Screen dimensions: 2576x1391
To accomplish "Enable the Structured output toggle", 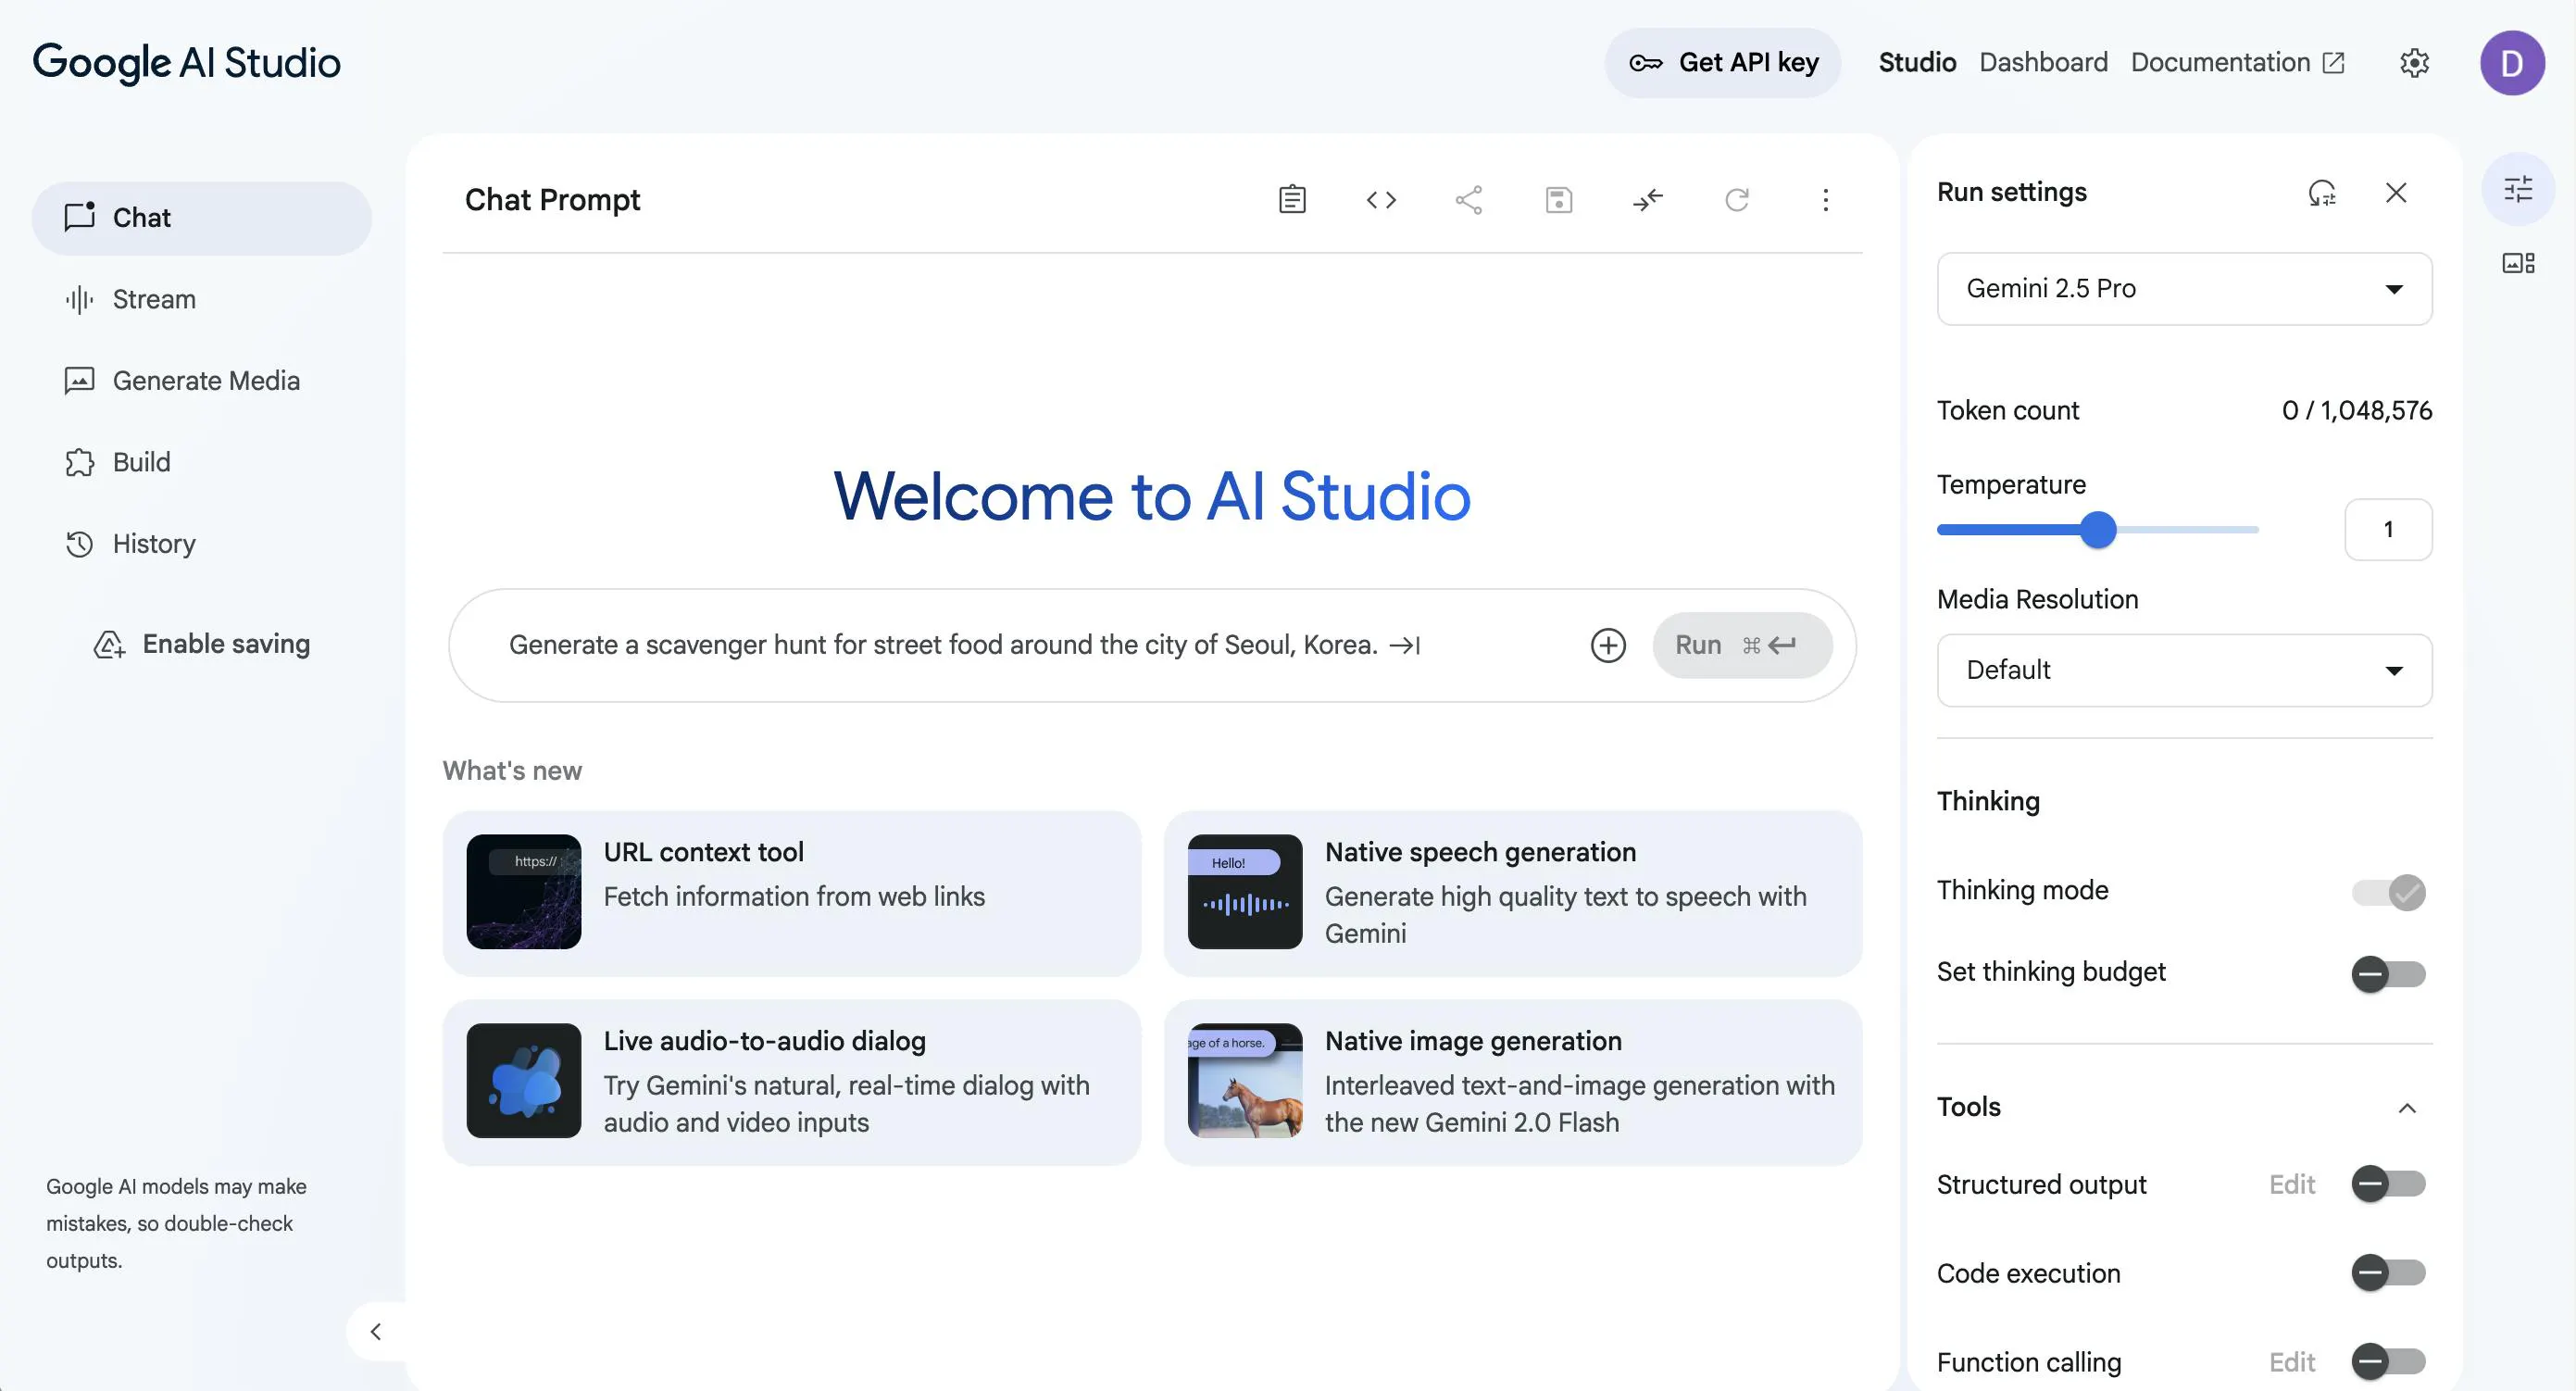I will pyautogui.click(x=2388, y=1184).
